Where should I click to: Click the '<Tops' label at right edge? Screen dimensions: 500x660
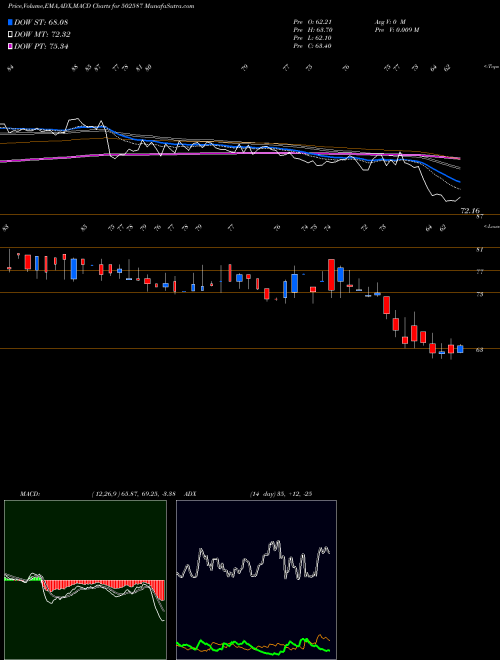point(491,67)
